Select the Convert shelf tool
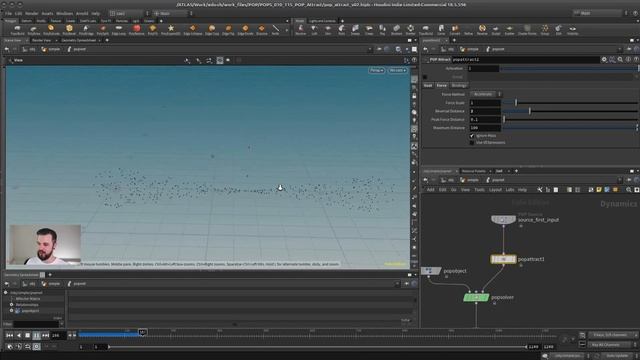This screenshot has width=640, height=360. pyautogui.click(x=455, y=29)
